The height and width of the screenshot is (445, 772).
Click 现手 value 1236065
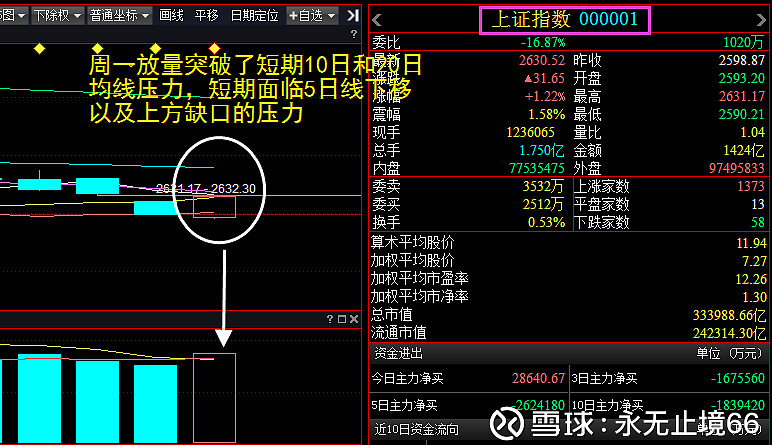coord(530,132)
